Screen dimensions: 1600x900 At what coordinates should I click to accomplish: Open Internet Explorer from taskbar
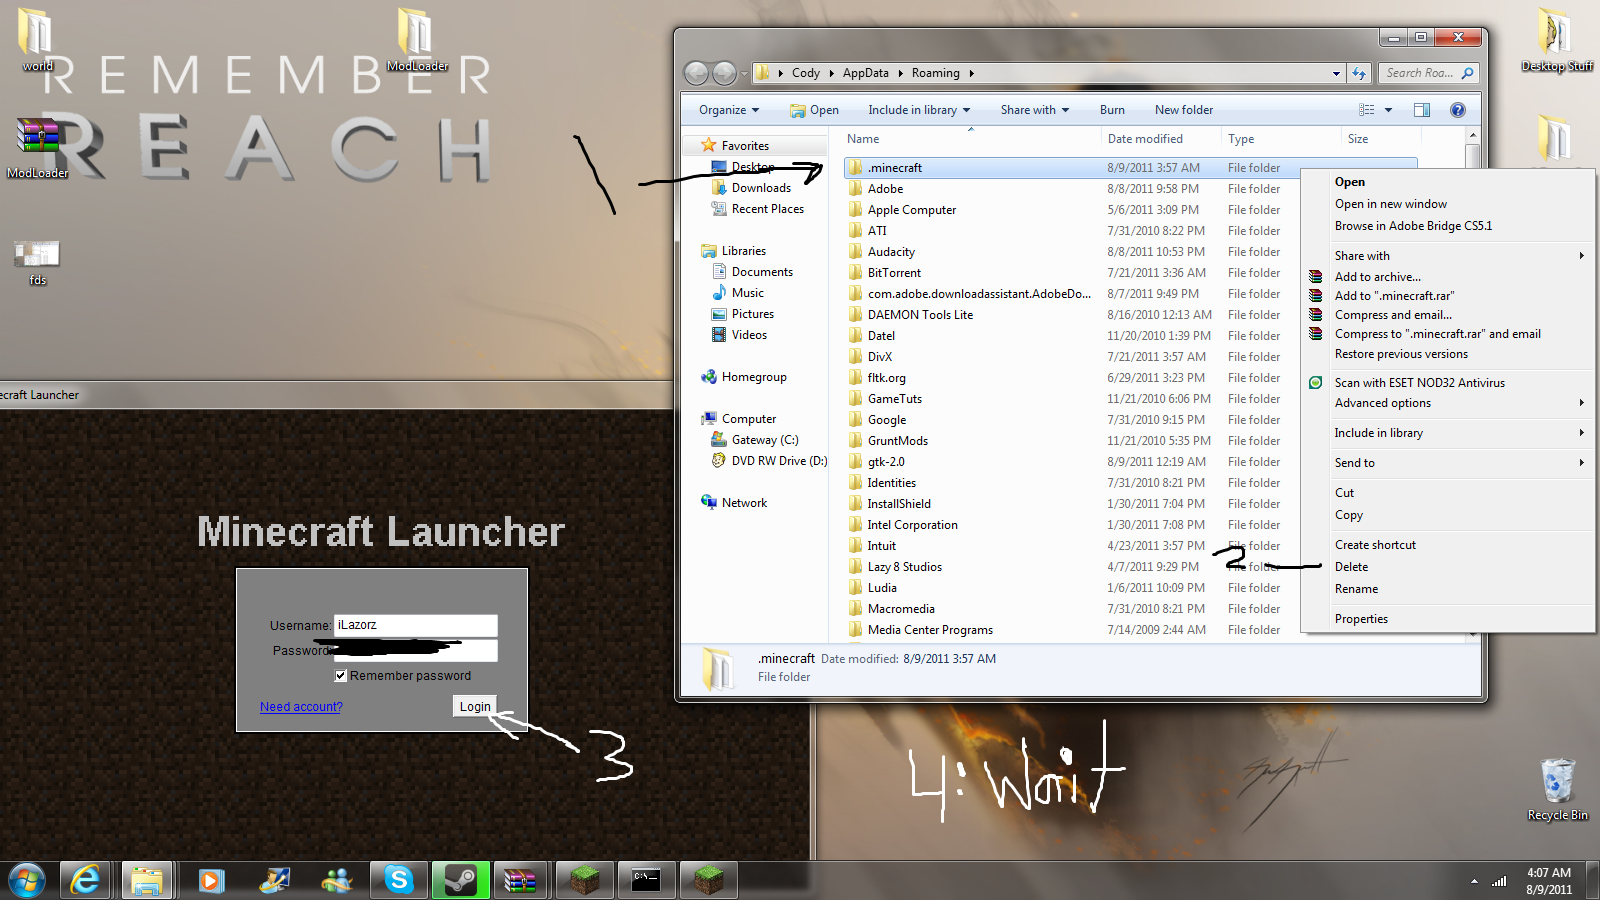(86, 880)
